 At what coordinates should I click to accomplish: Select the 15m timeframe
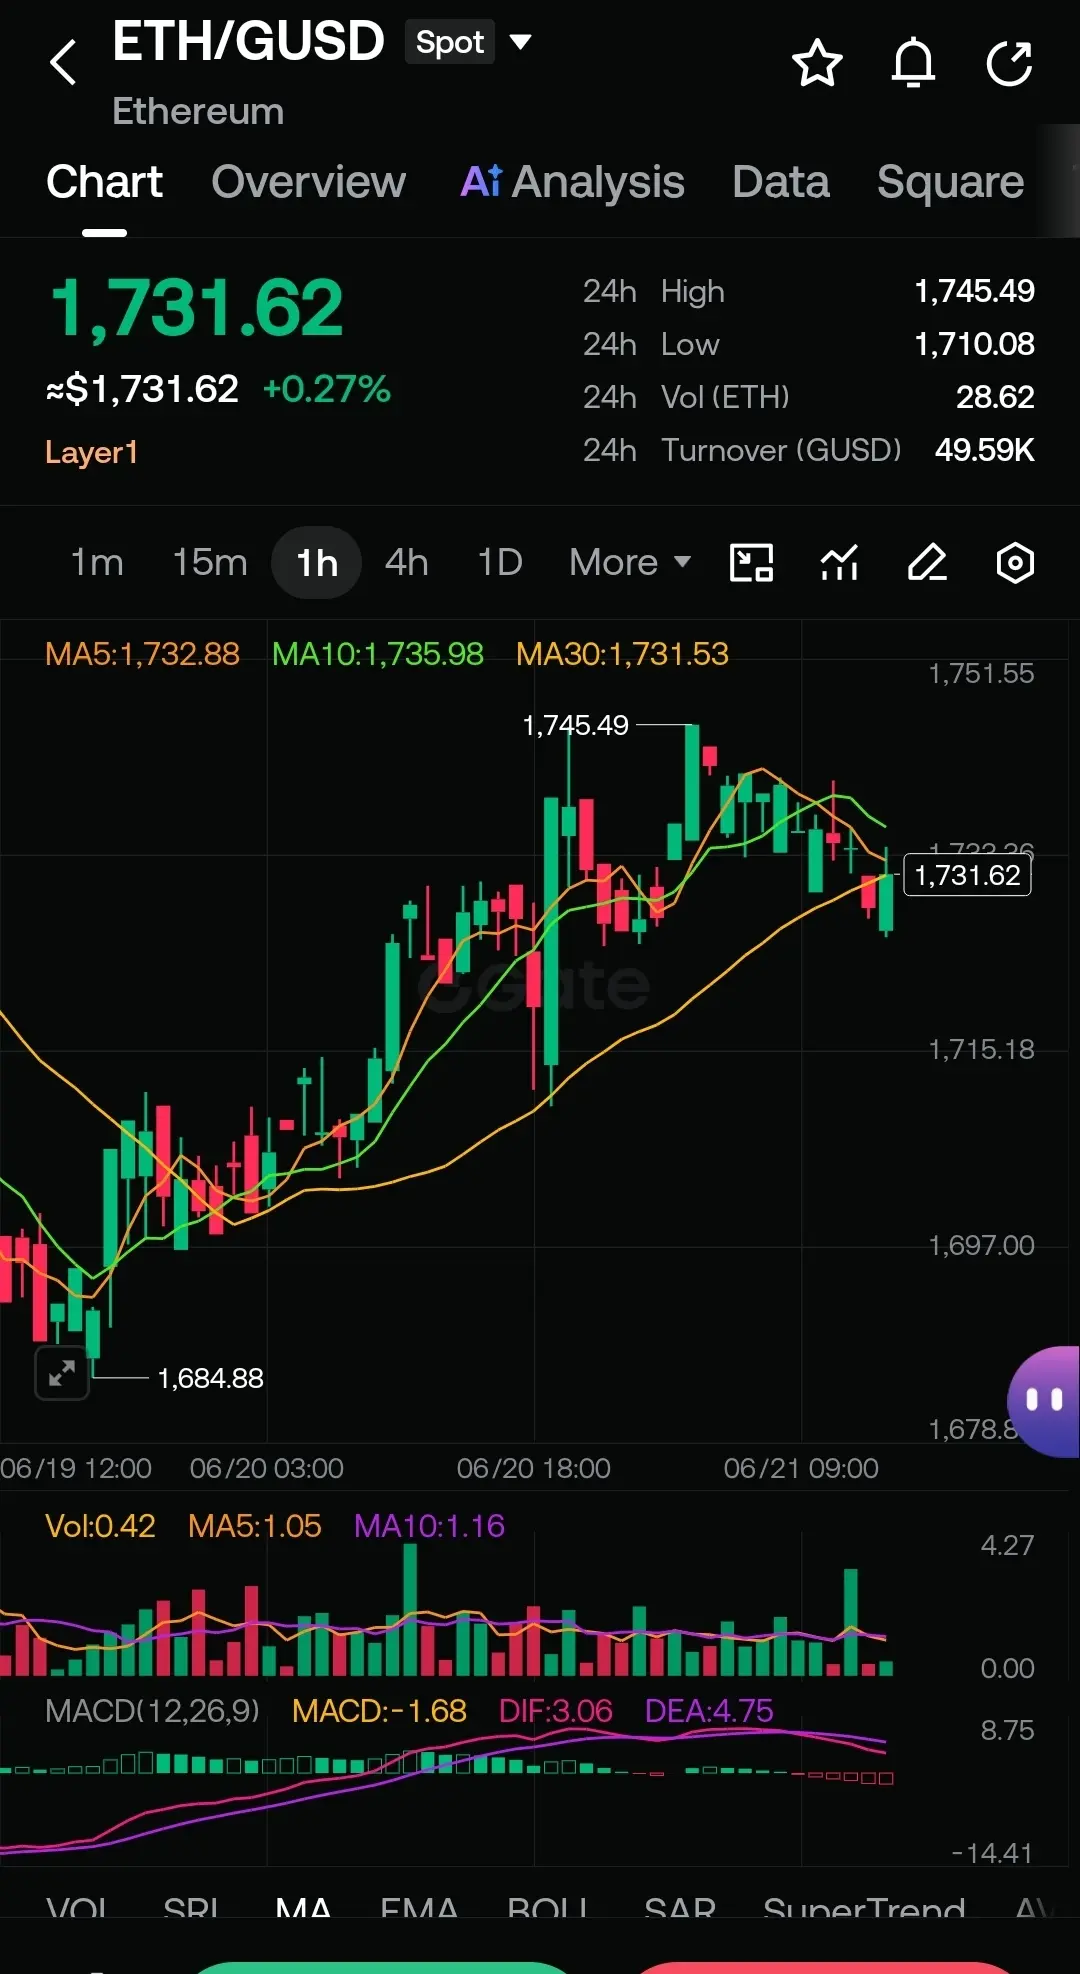(x=209, y=563)
